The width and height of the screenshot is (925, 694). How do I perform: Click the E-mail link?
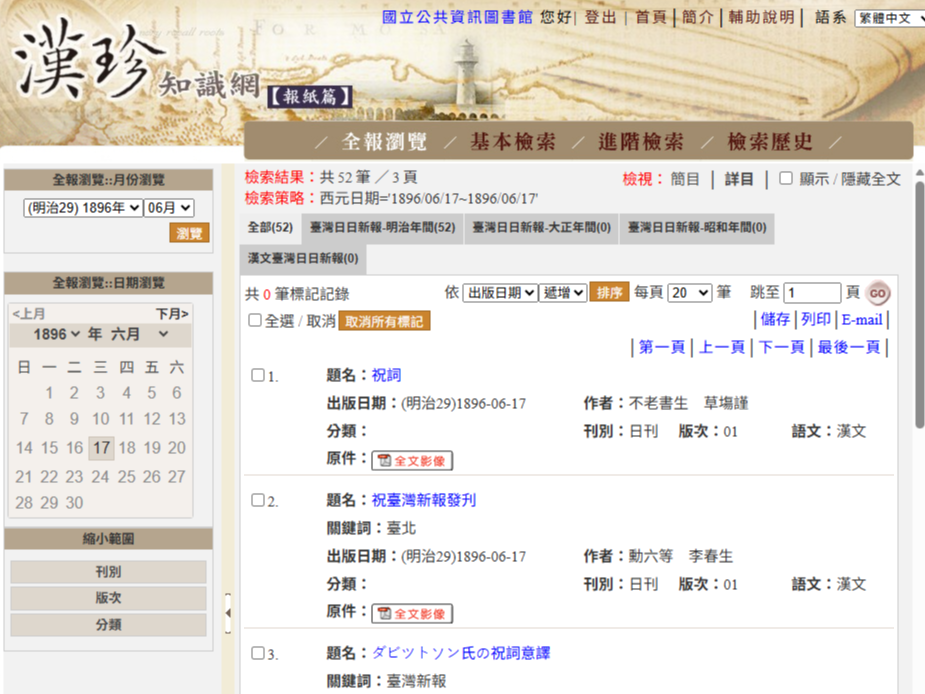[862, 320]
